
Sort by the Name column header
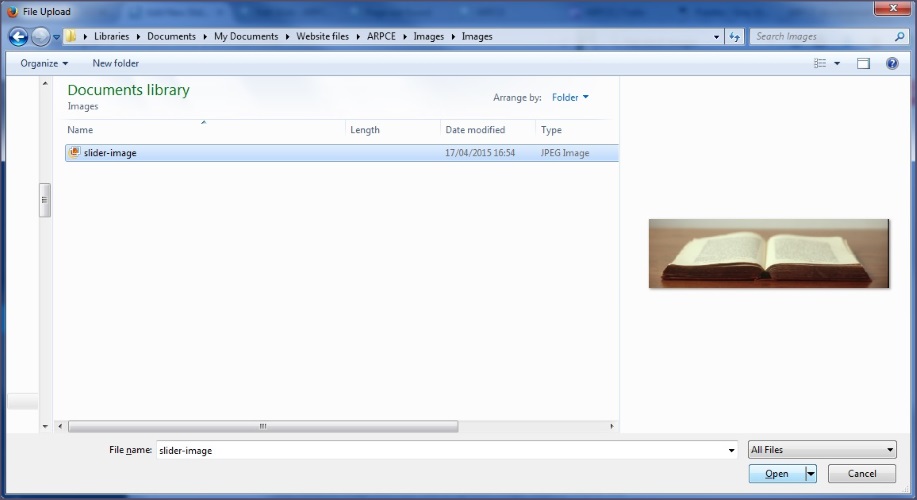point(80,130)
